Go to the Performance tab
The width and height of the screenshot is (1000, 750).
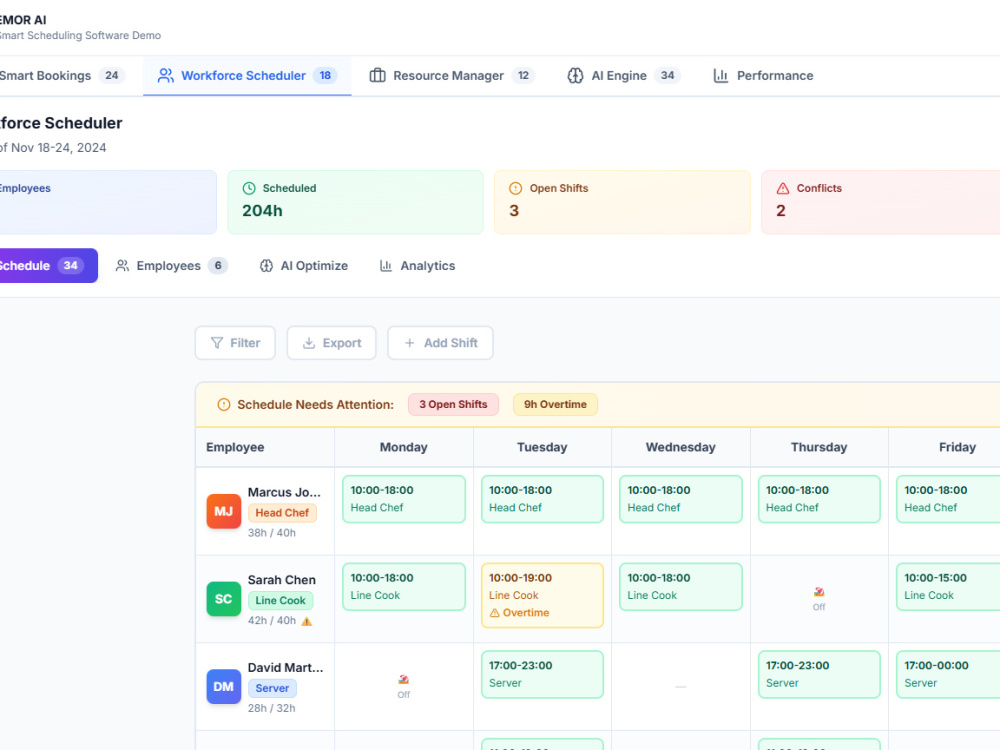[x=763, y=75]
